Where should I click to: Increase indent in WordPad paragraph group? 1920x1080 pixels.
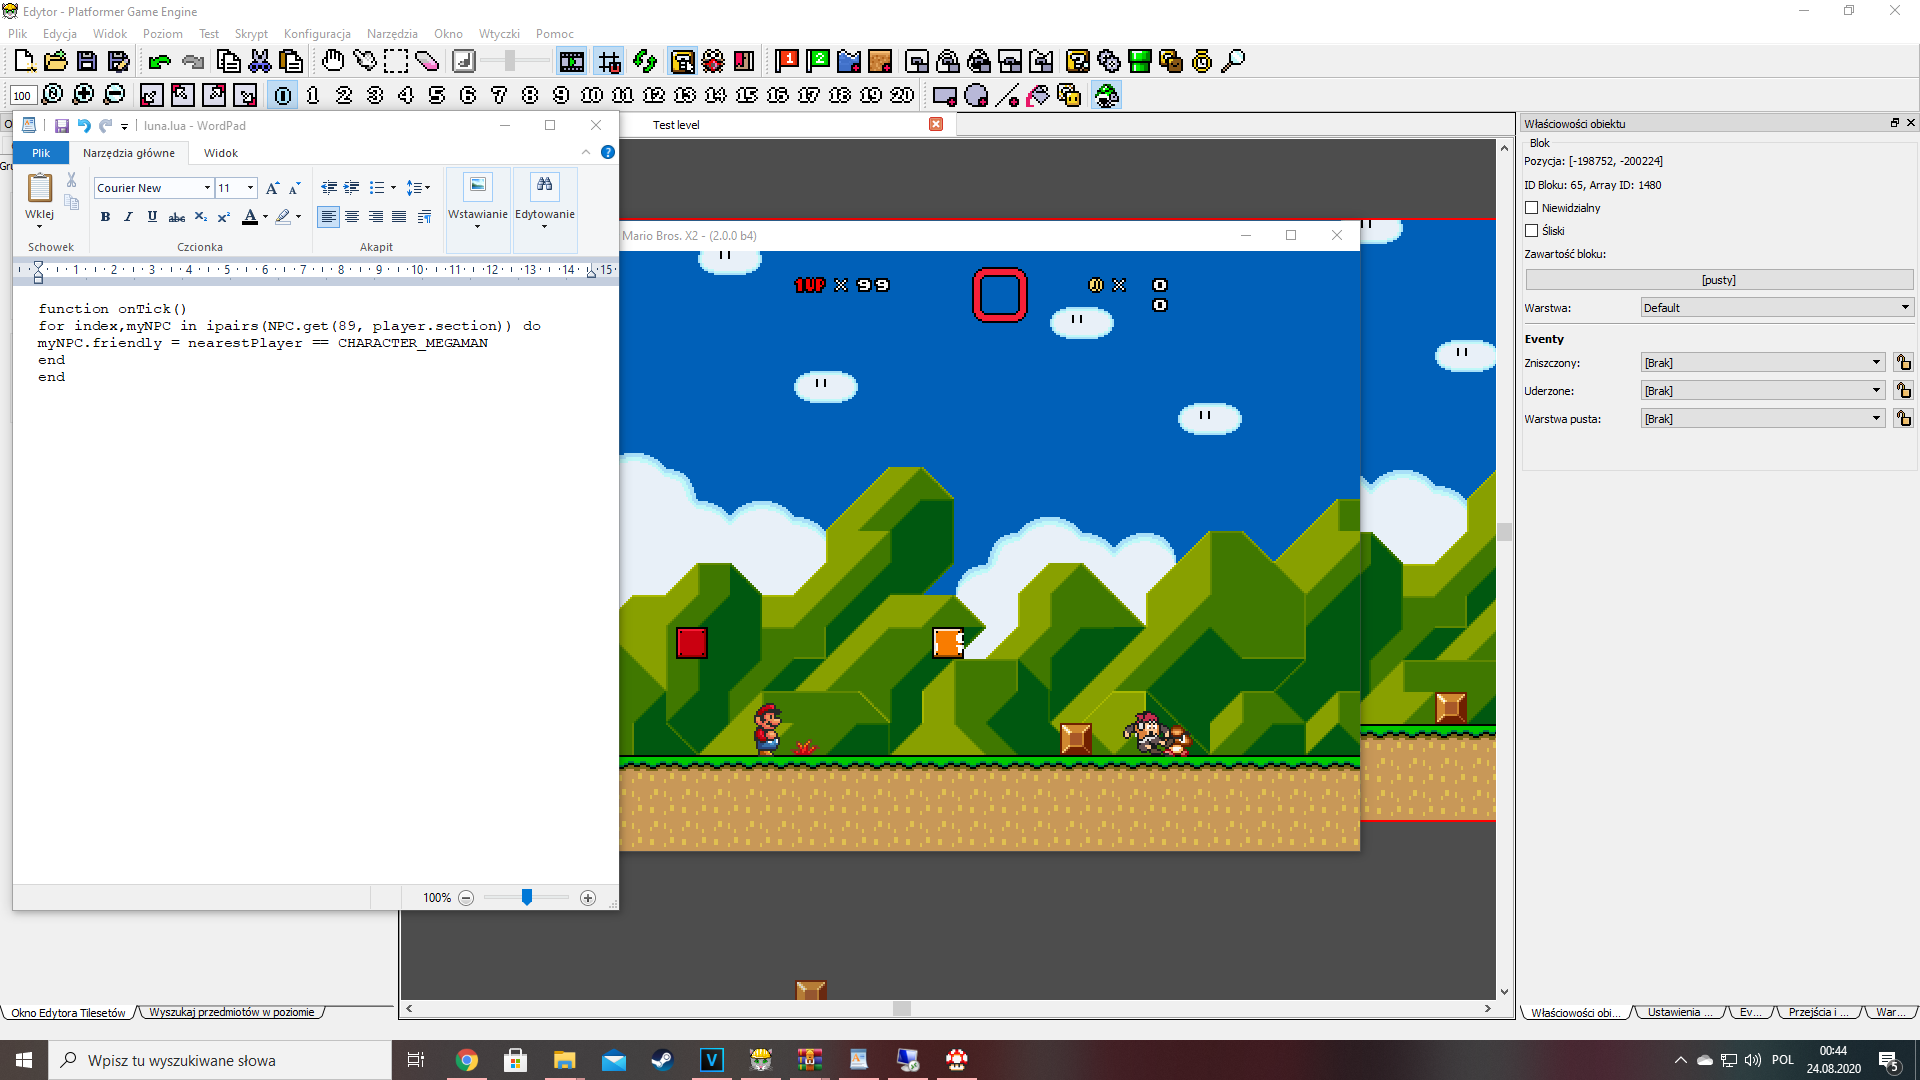tap(352, 187)
